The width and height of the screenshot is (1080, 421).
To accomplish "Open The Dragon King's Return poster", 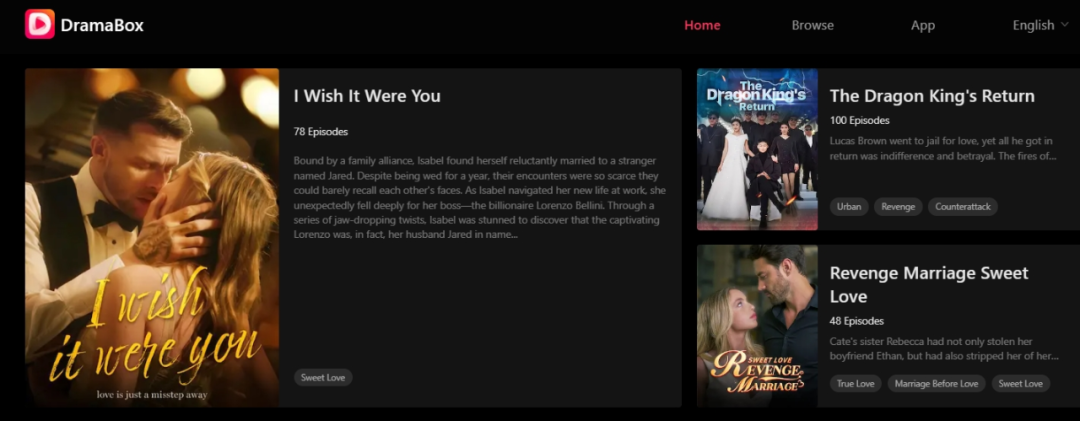I will click(757, 149).
